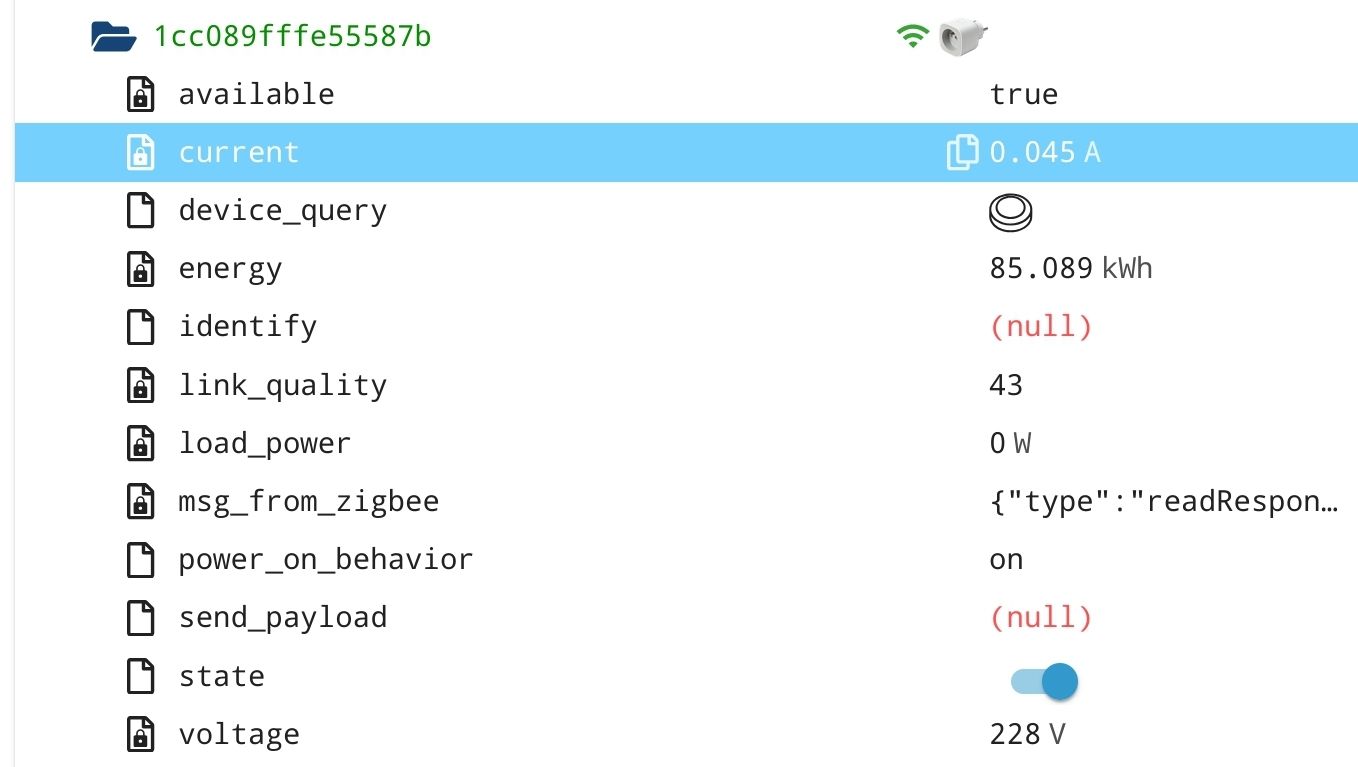The image size is (1358, 767).
Task: Select device ID 1cc089fffe55587b
Action: 292,37
